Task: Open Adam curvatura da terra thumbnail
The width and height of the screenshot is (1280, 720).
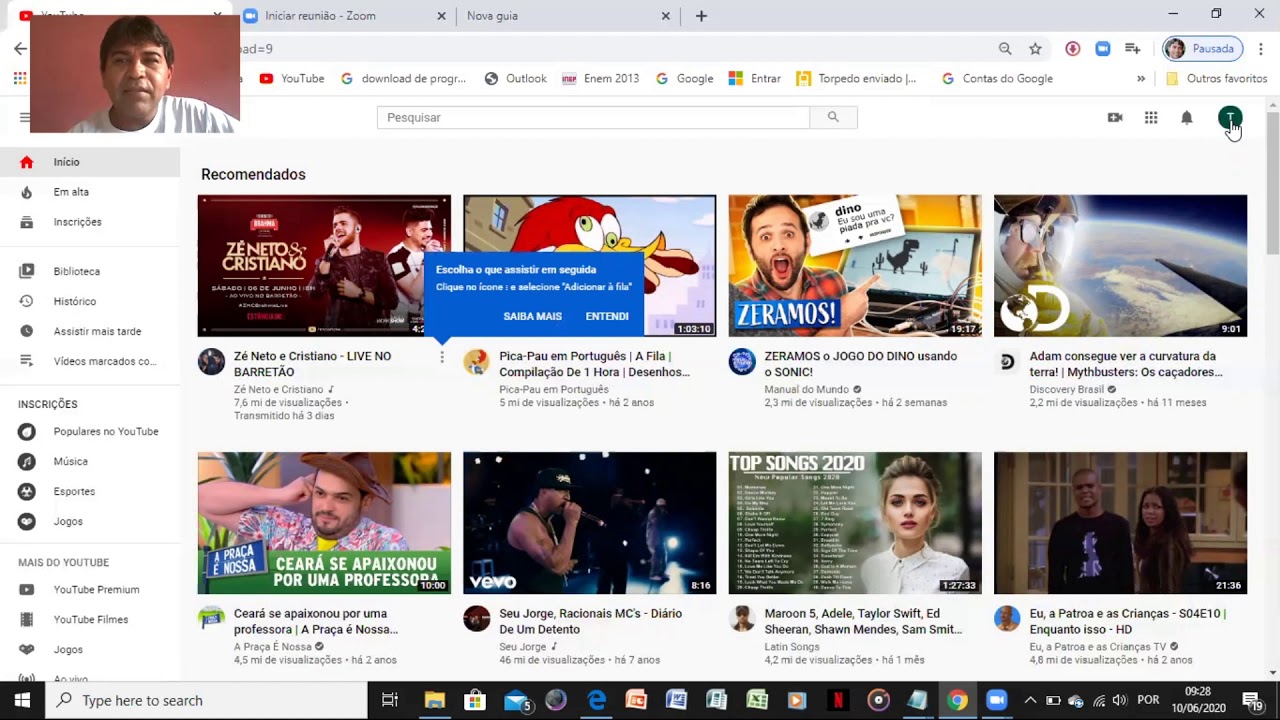Action: click(1120, 265)
